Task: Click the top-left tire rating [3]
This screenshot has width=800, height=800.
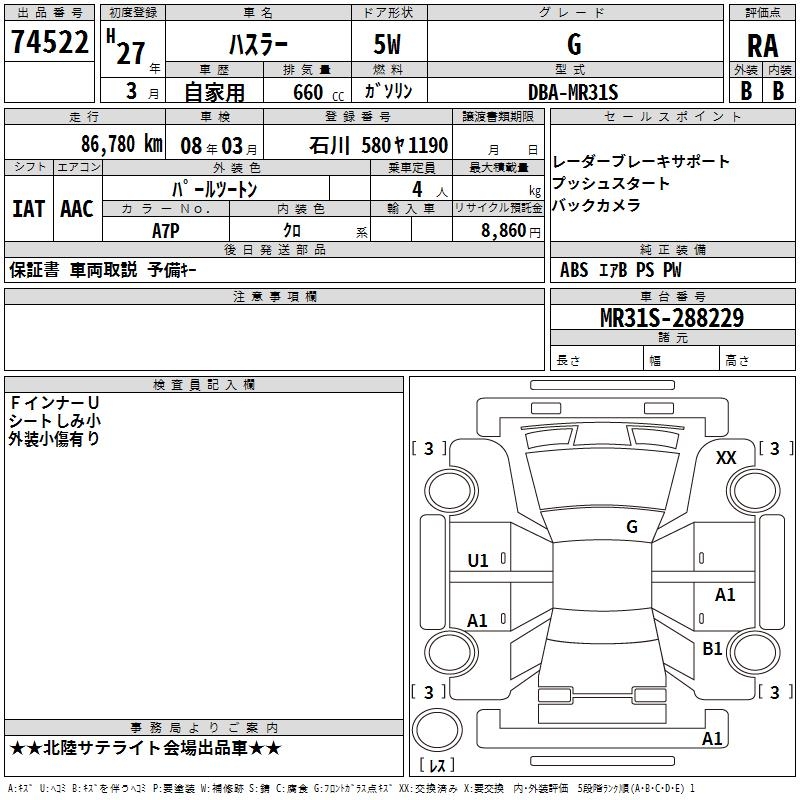Action: pos(429,449)
